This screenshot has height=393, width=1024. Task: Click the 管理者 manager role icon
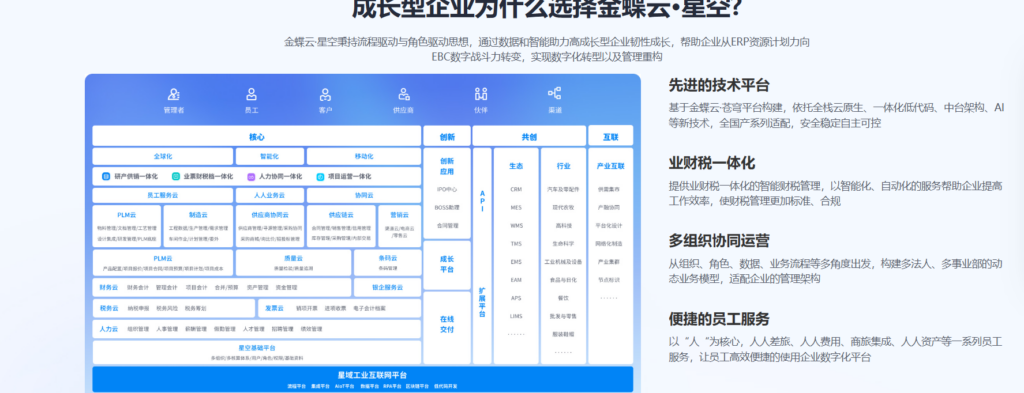[174, 94]
